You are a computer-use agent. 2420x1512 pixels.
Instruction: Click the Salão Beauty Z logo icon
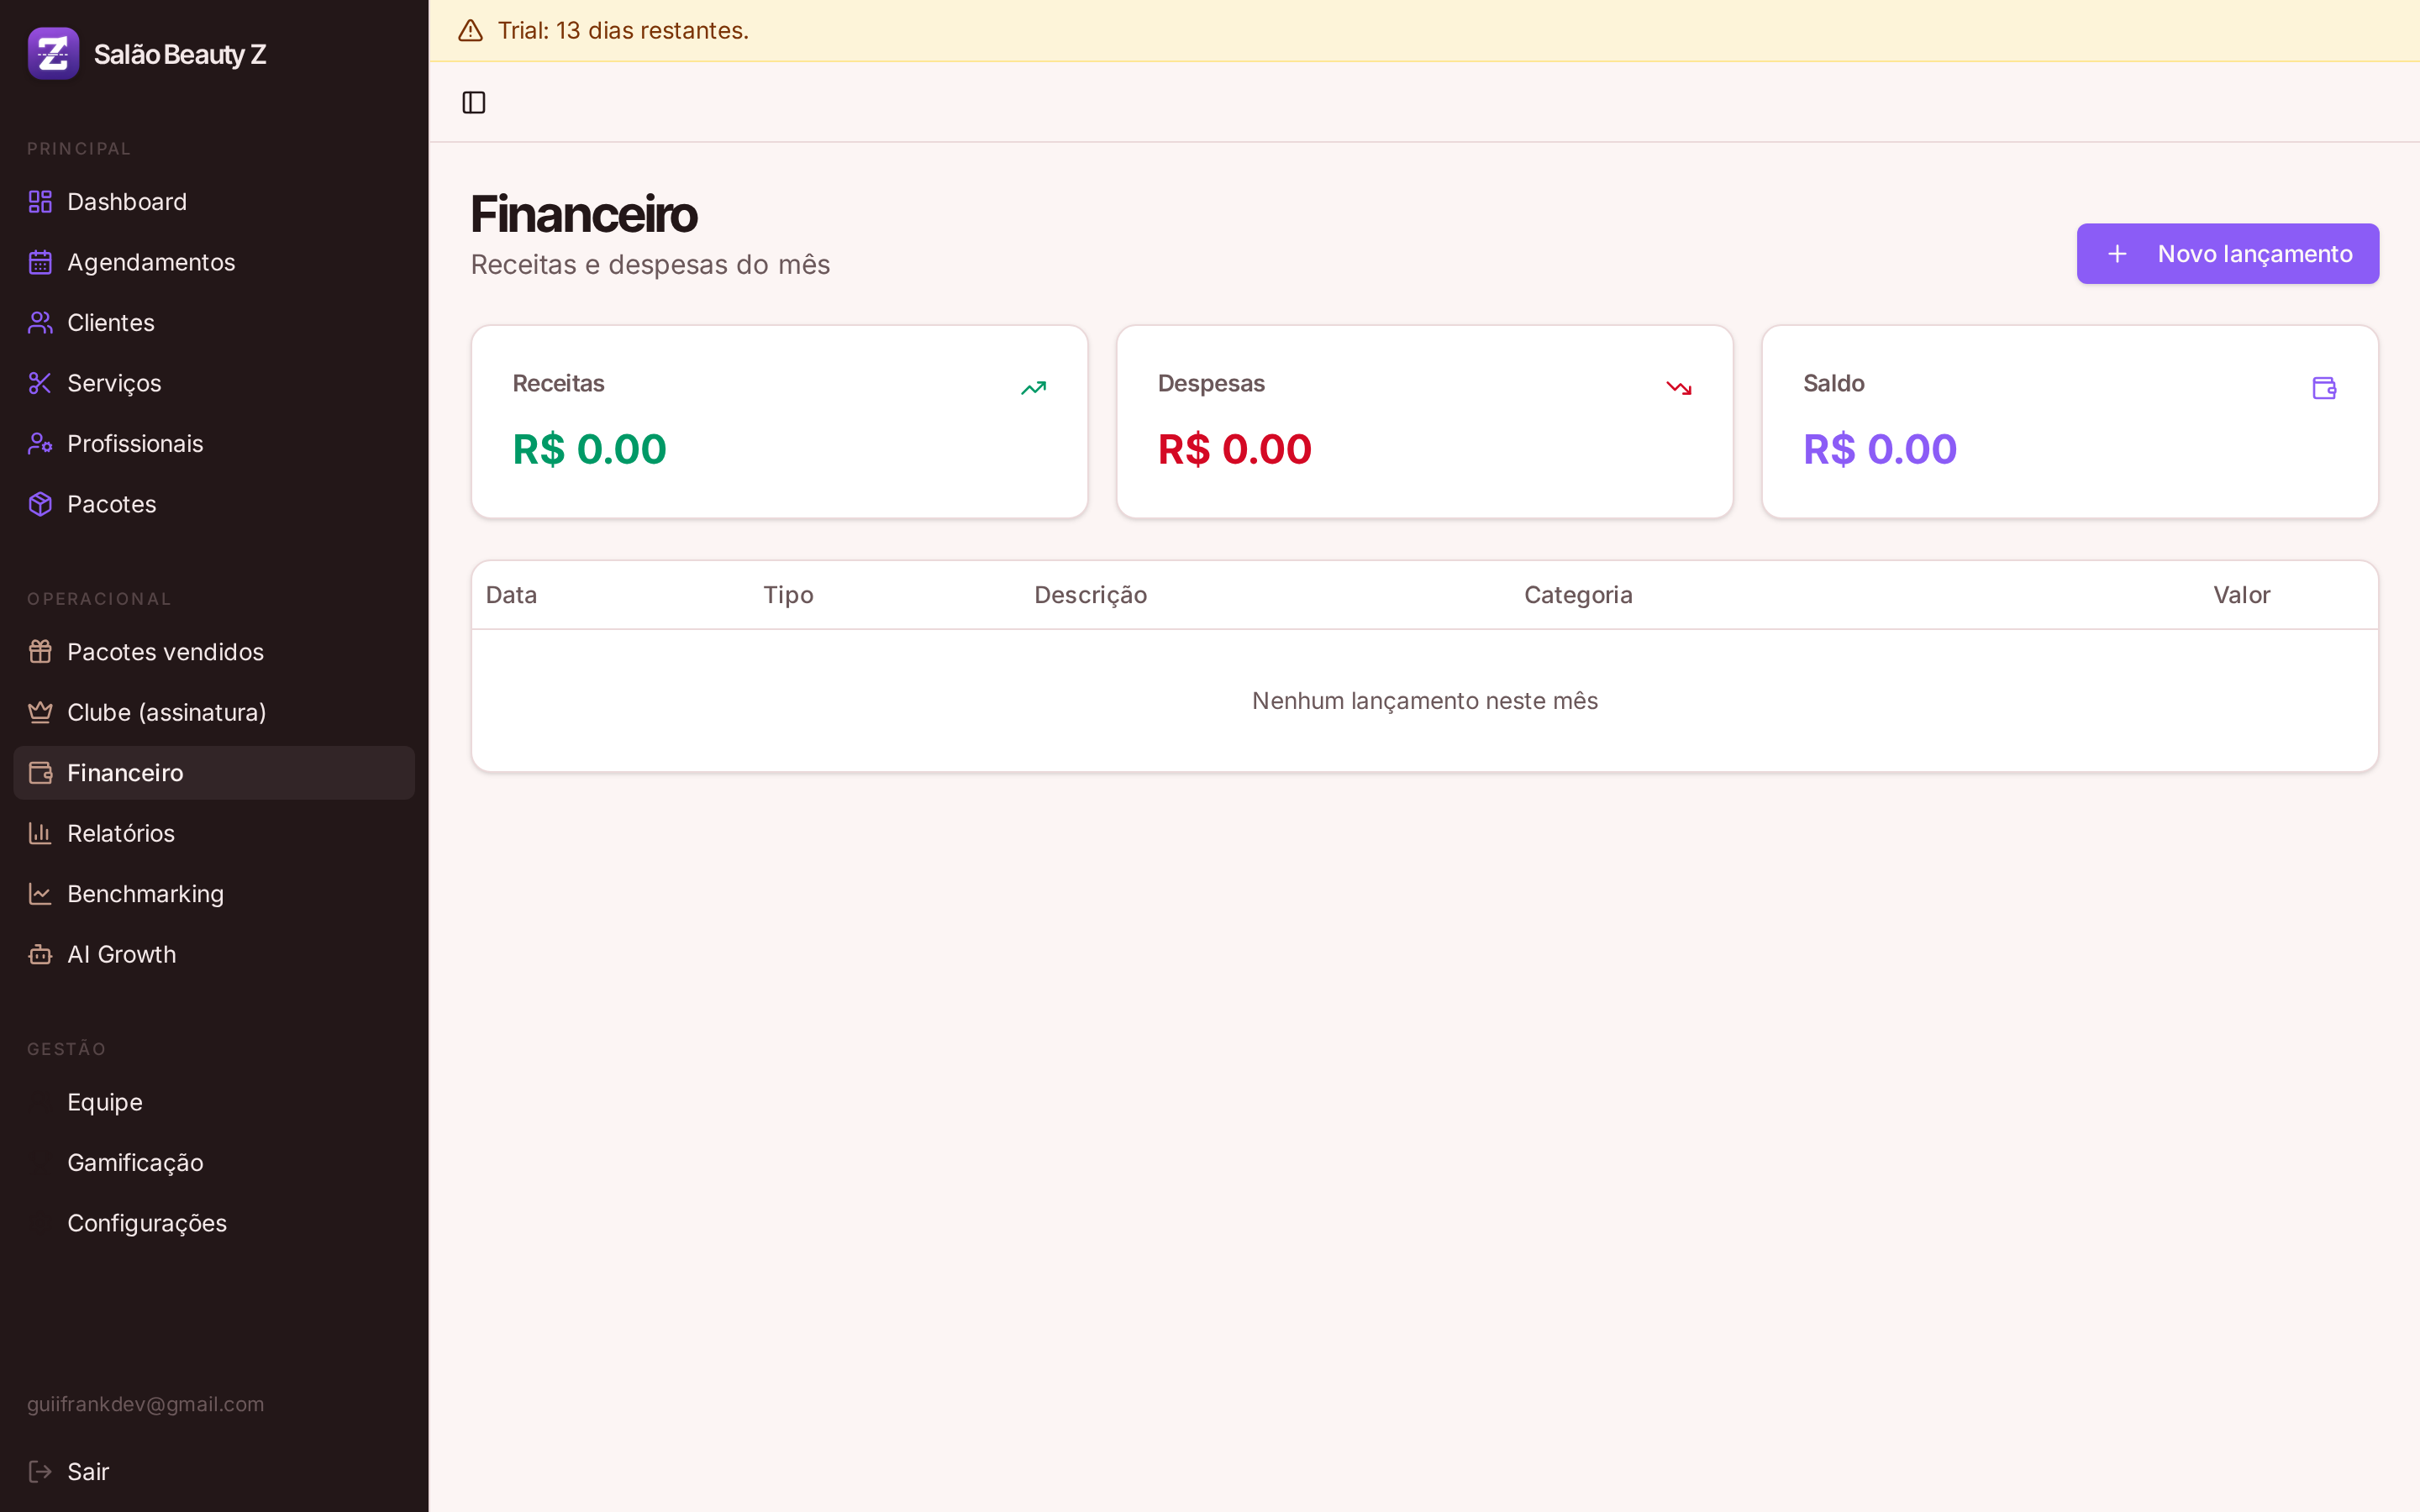point(53,54)
